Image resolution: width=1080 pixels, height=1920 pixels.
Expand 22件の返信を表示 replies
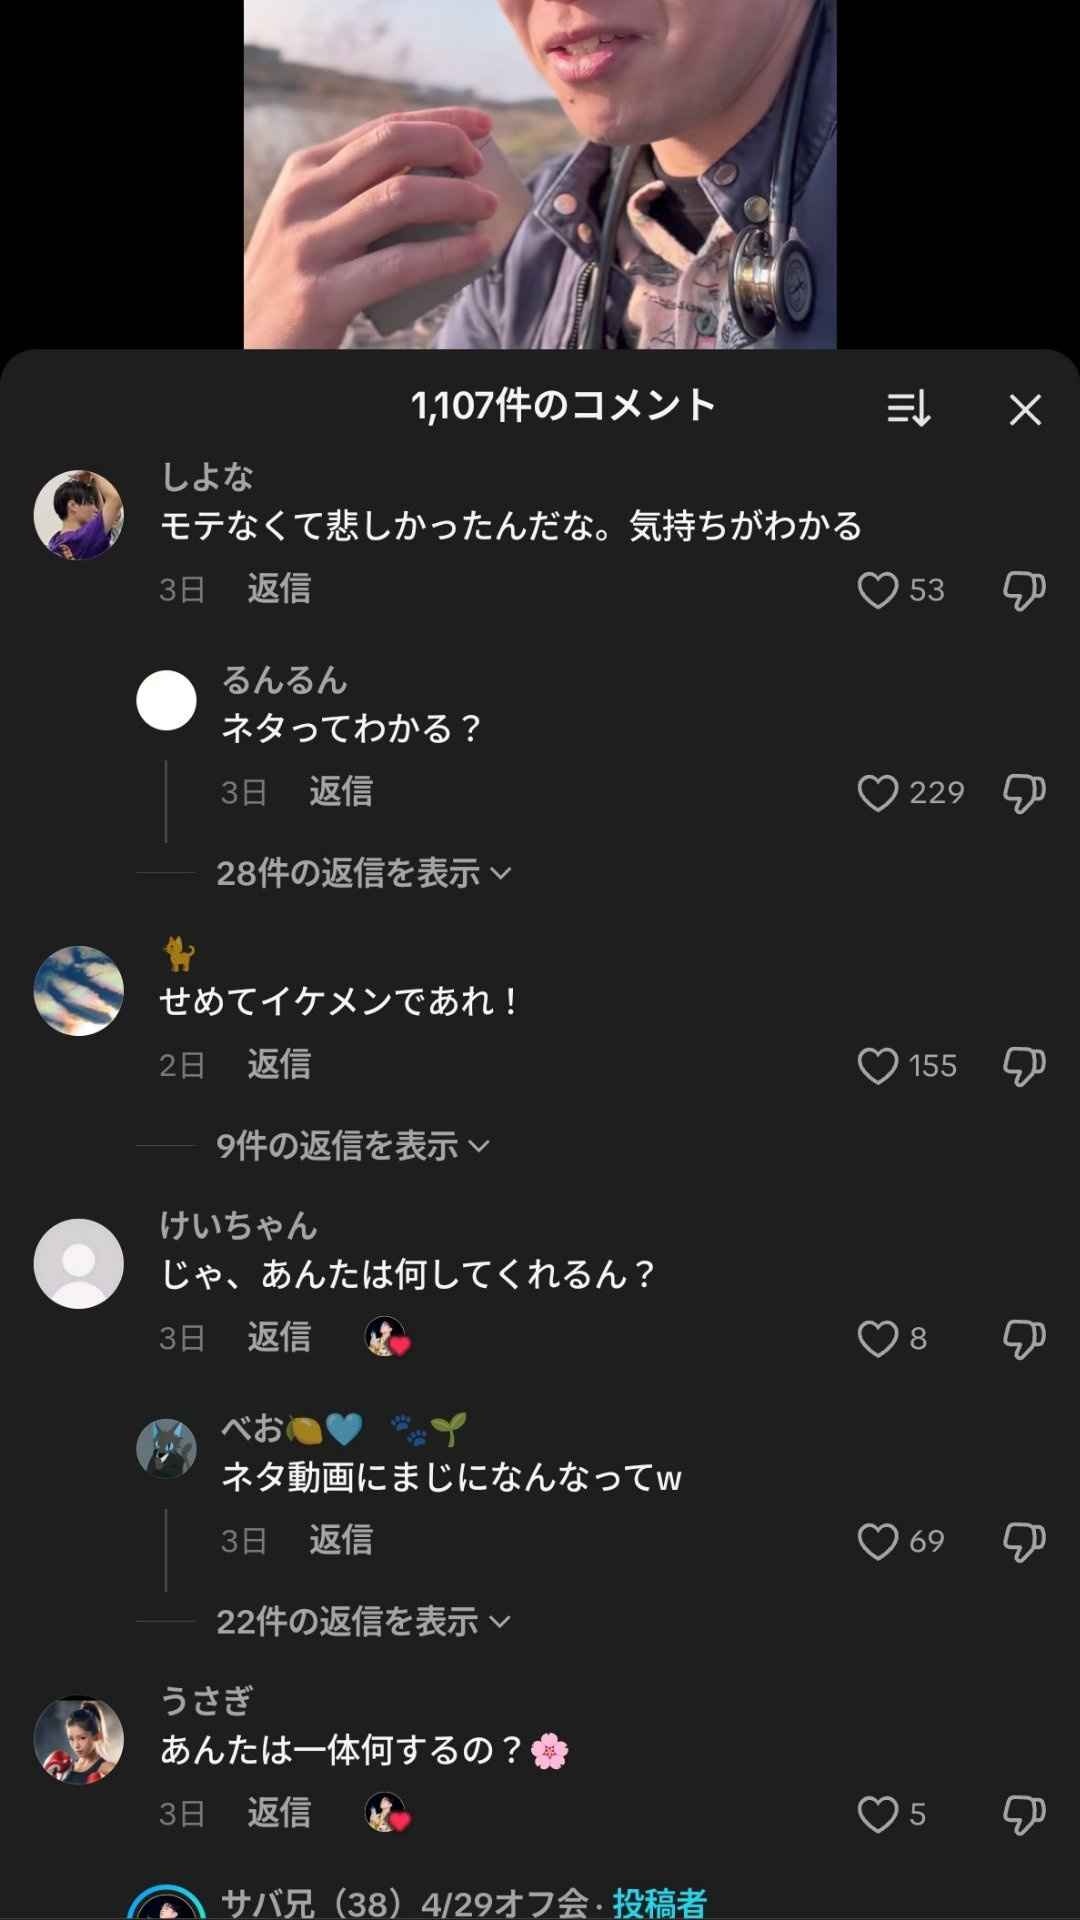point(362,1621)
